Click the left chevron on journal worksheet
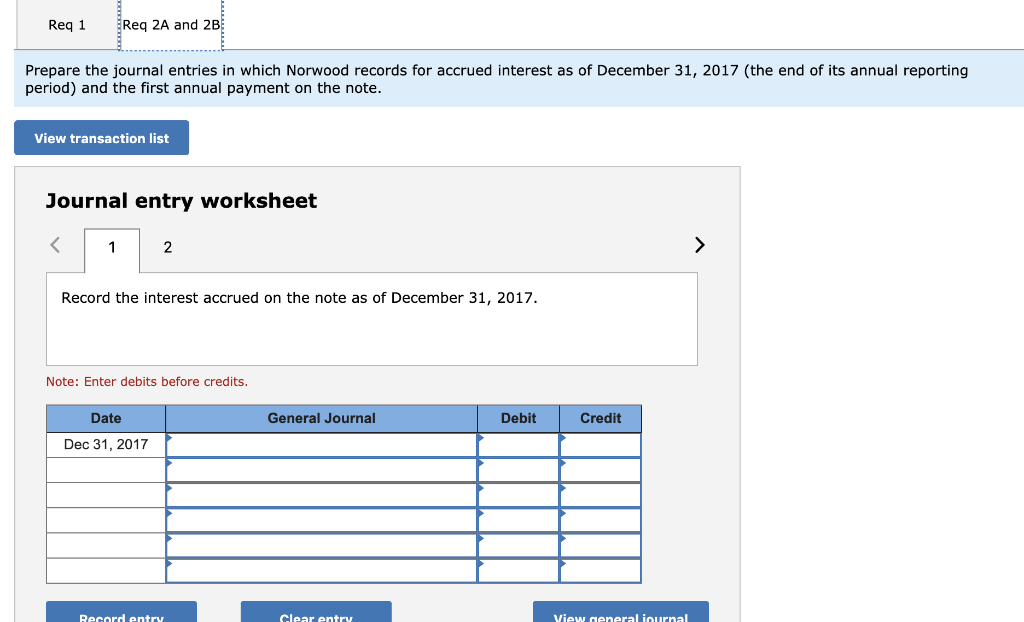The width and height of the screenshot is (1024, 622). pyautogui.click(x=54, y=244)
